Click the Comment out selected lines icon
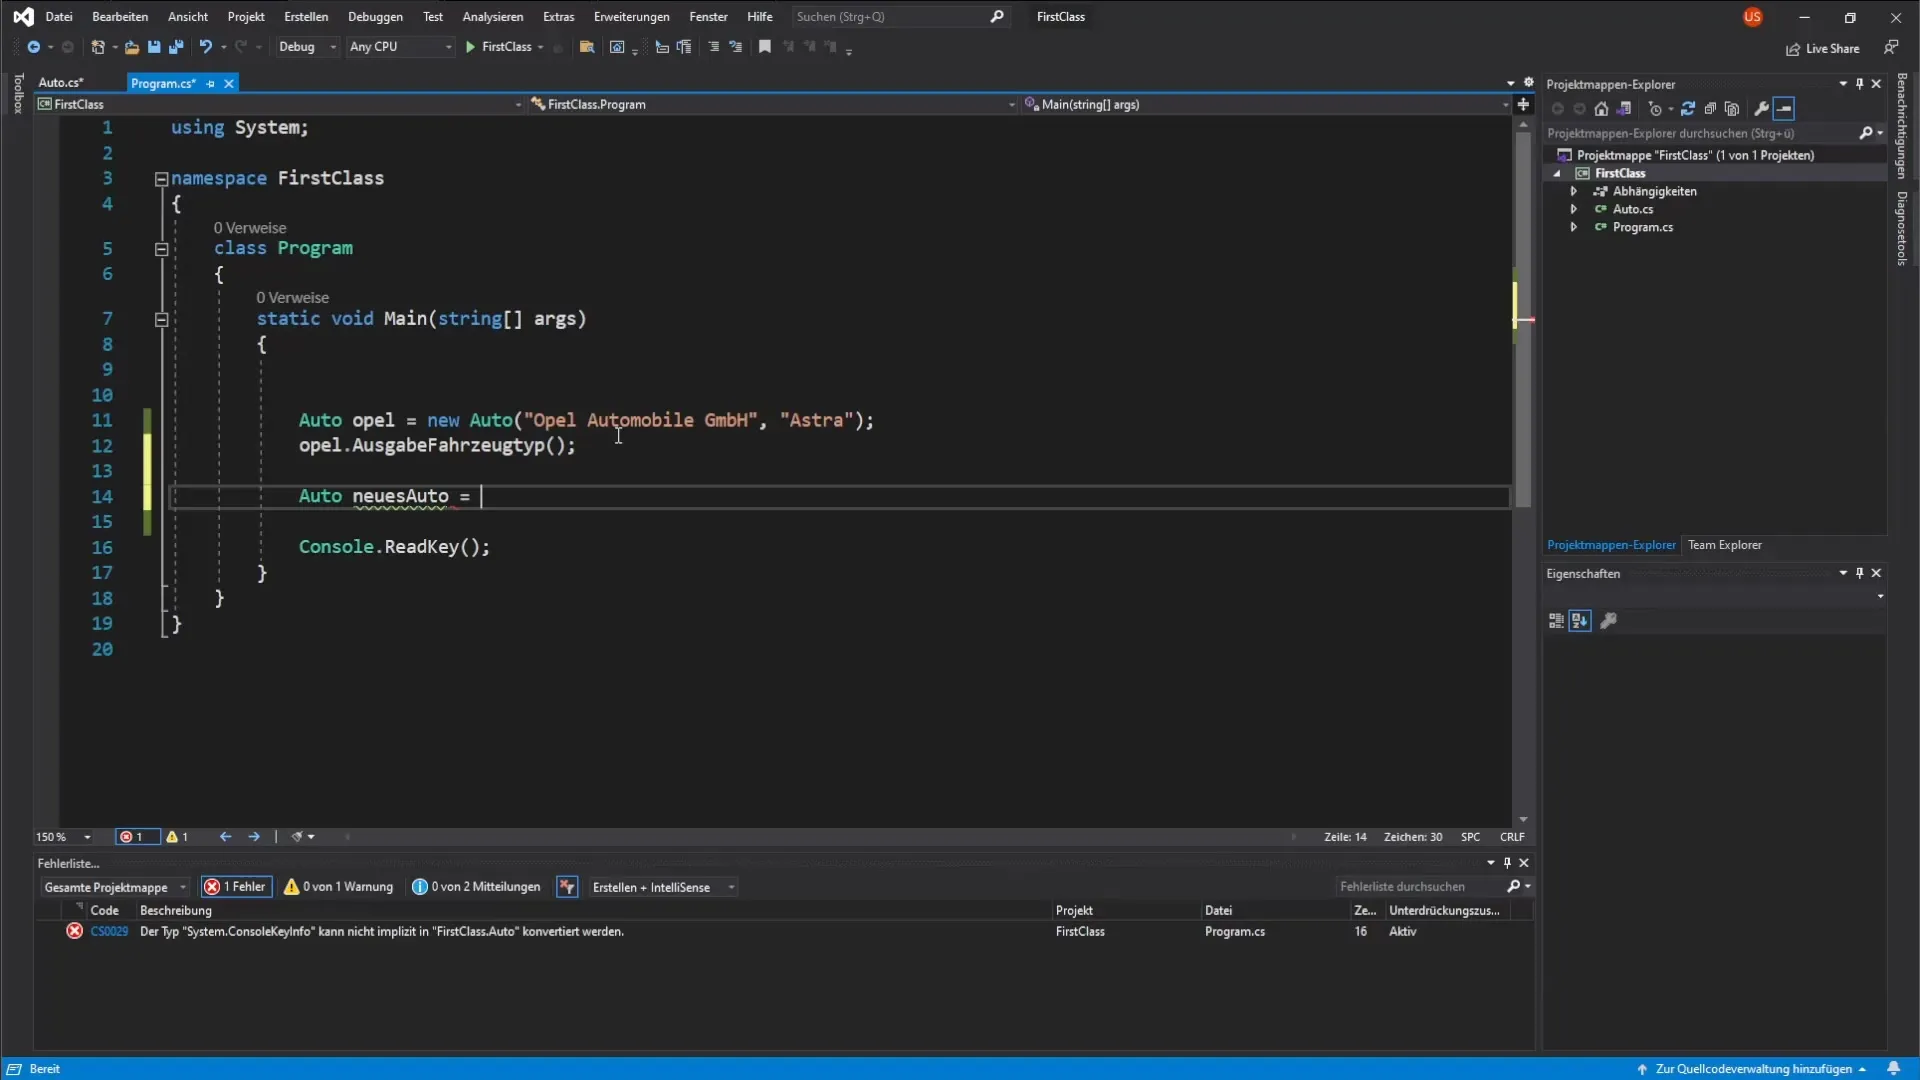Screen dimensions: 1920x1080 click(713, 47)
